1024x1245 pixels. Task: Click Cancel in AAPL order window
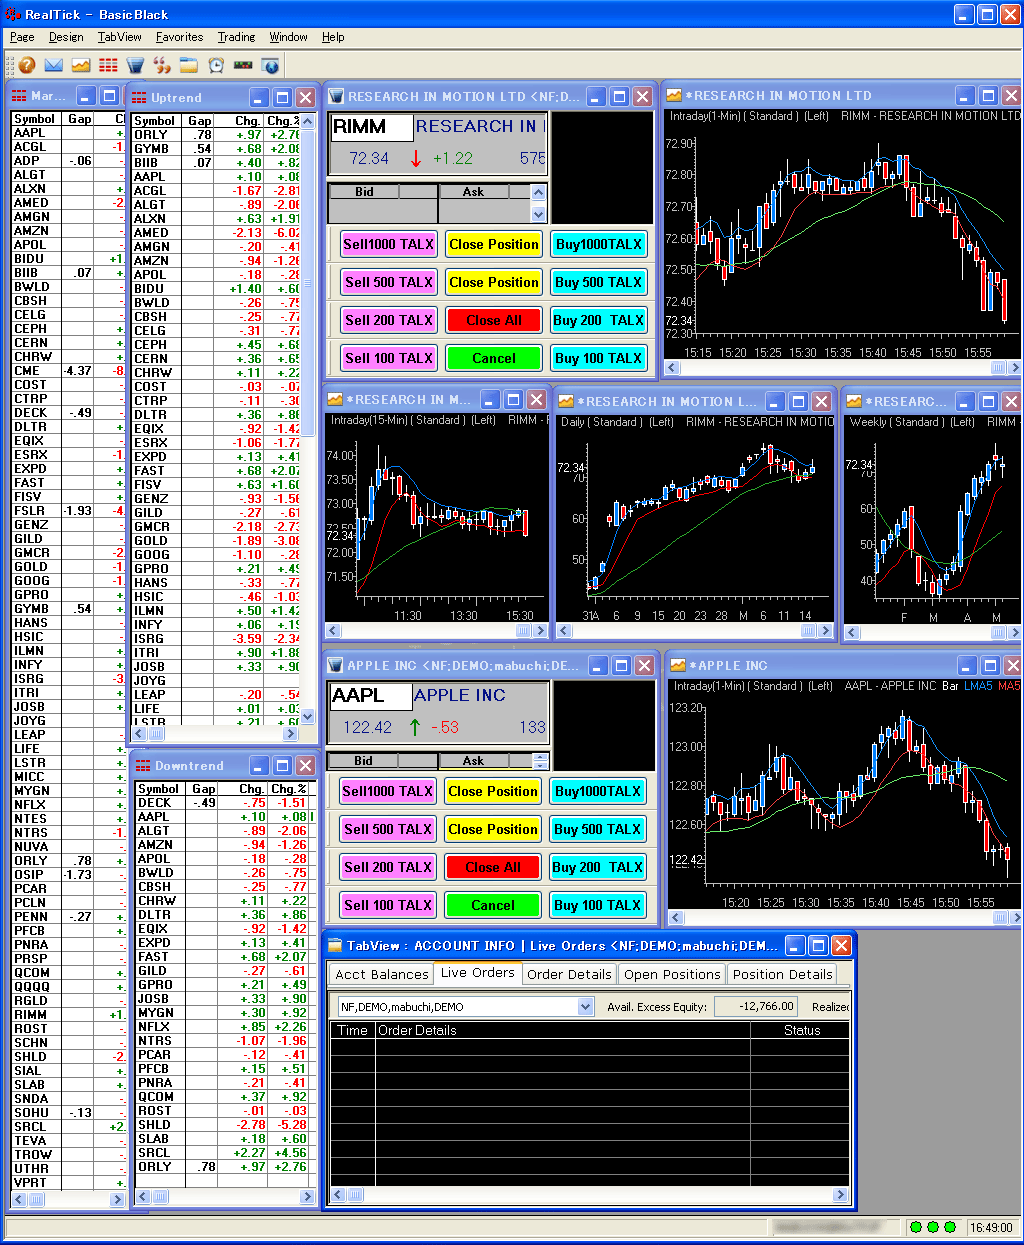493,905
